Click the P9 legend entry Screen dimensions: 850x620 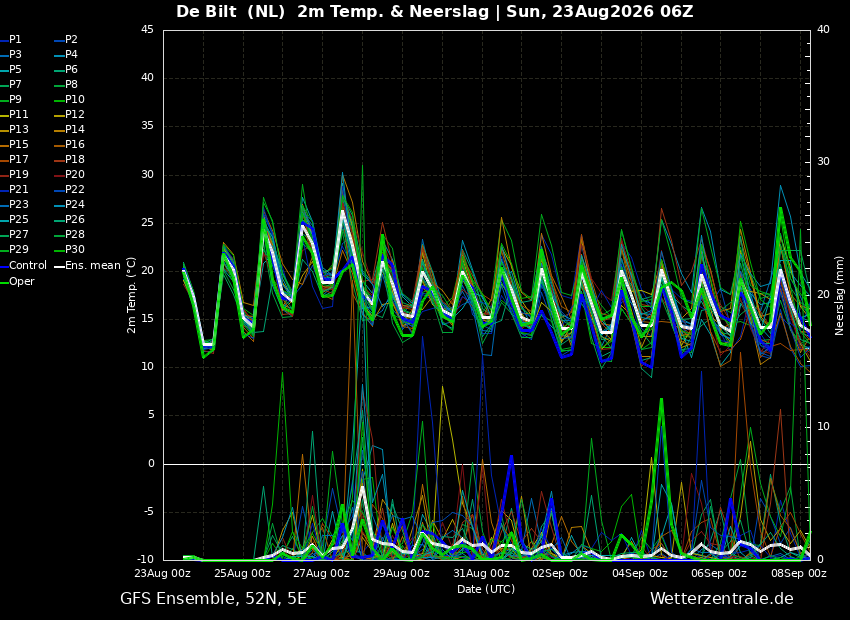15,100
